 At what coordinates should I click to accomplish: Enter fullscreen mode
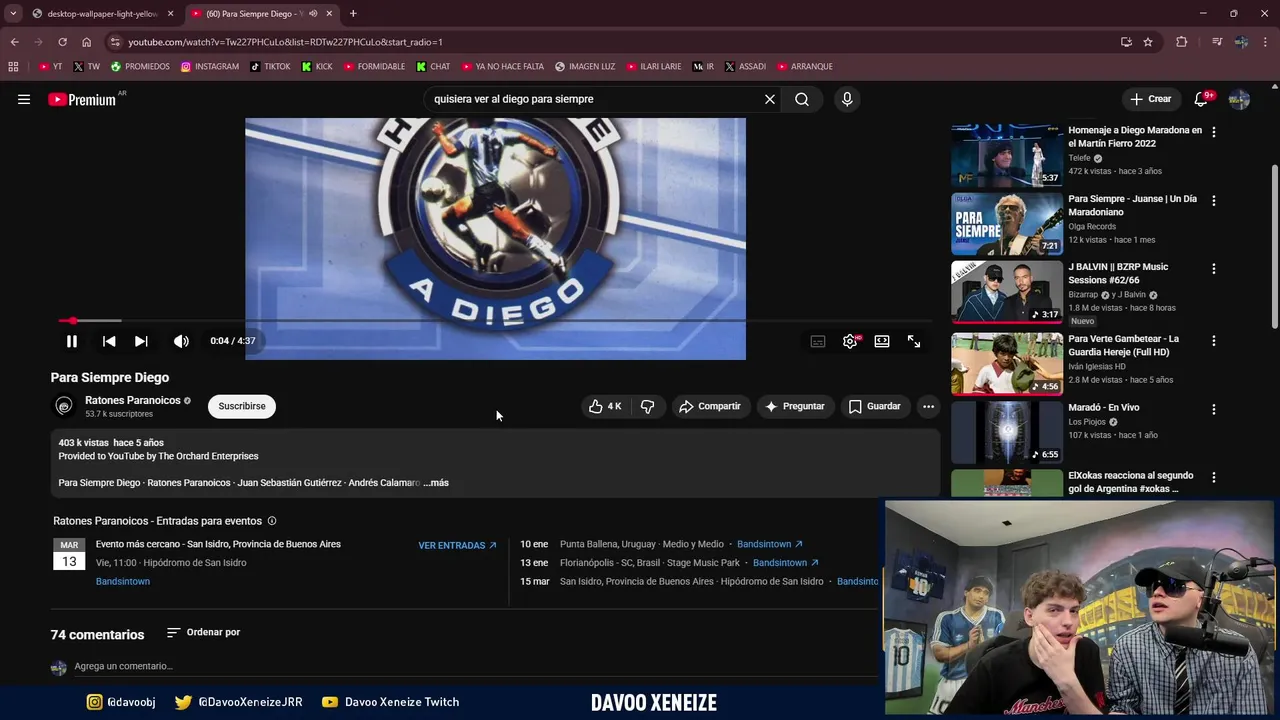[x=914, y=341]
